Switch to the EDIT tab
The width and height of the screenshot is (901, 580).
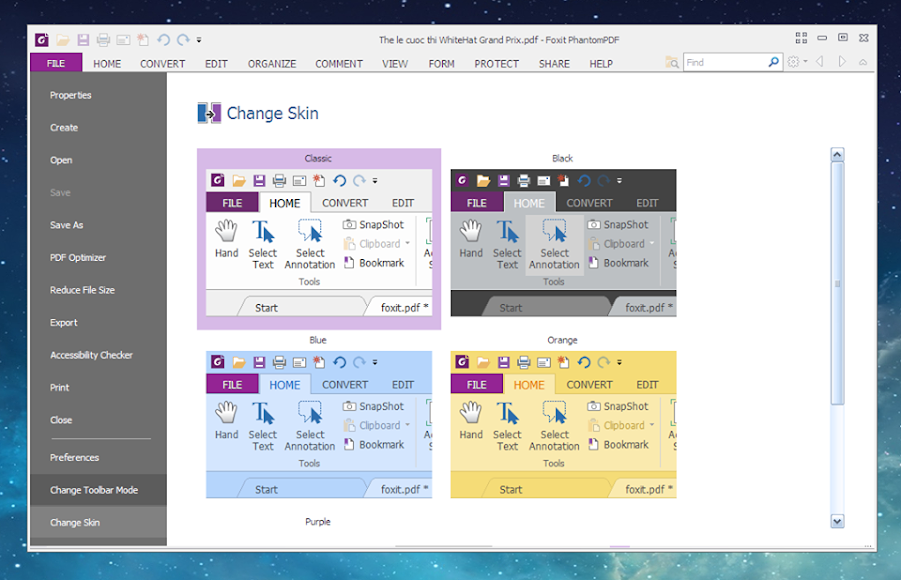[x=216, y=64]
